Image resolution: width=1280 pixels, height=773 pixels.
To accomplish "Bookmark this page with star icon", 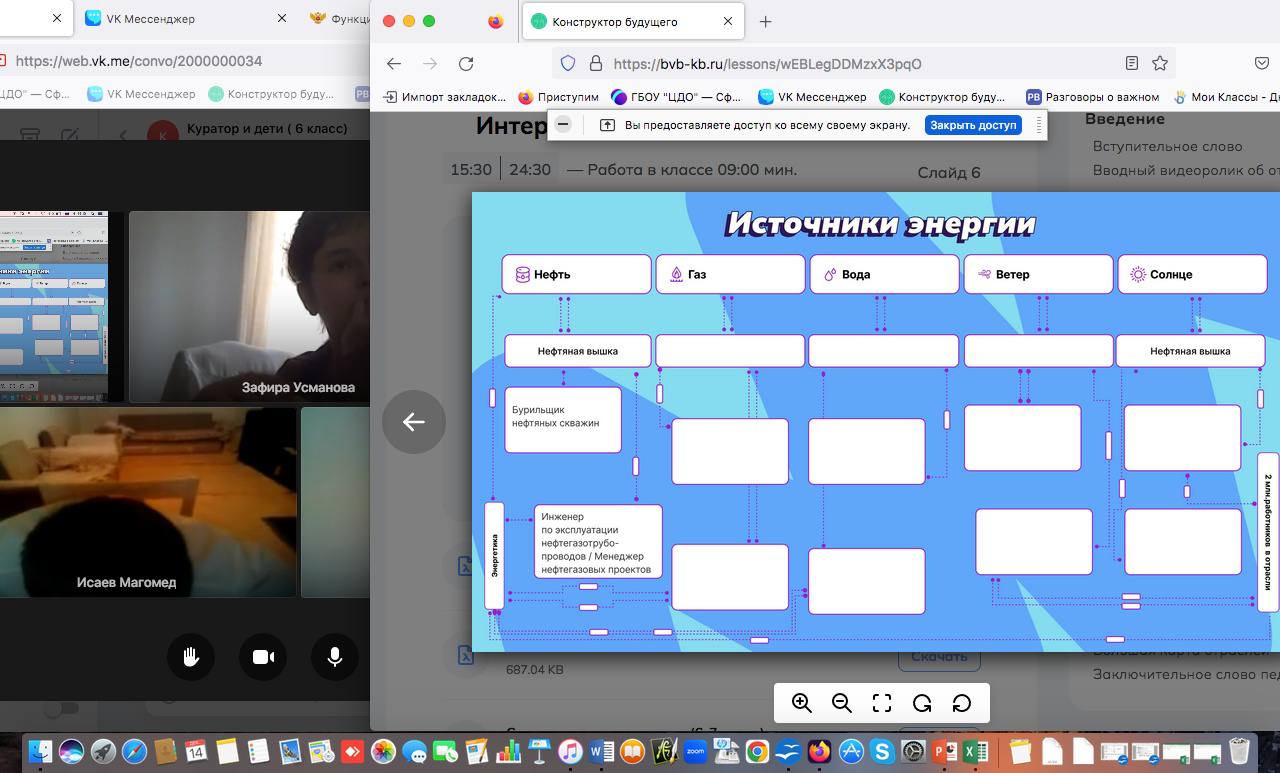I will tap(1160, 63).
